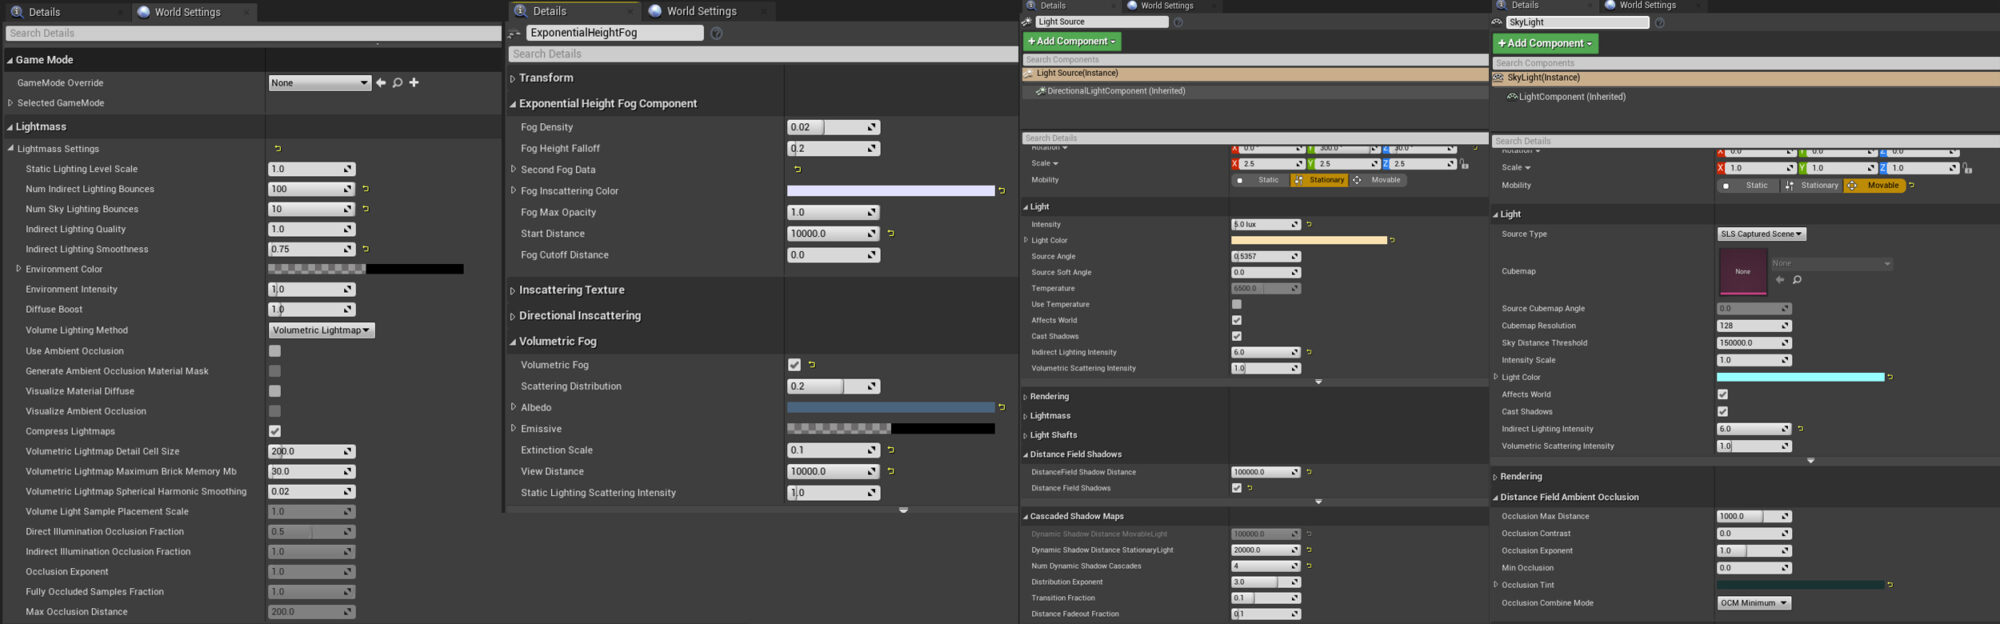This screenshot has height=624, width=2000.
Task: Set Light Source mobility to Static
Action: 1261,180
